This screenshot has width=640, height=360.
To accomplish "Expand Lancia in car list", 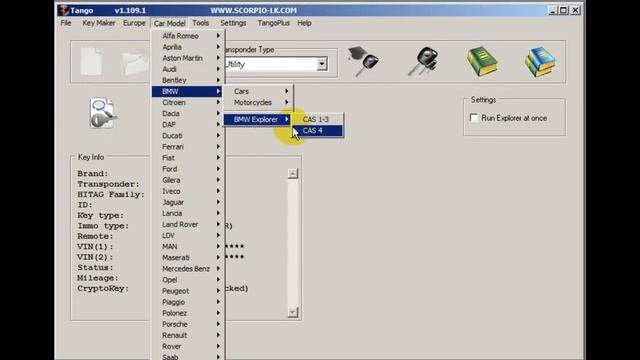I will click(188, 213).
